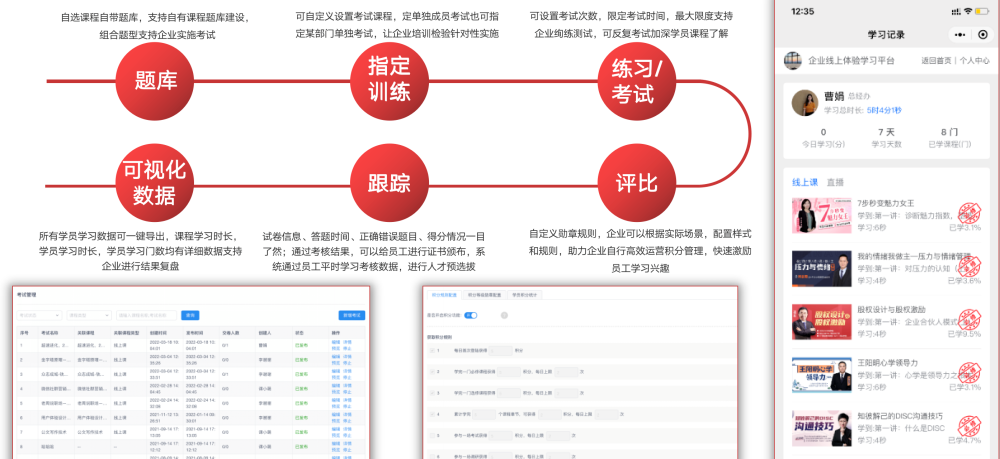
Task: Click the help icon beside points toggle
Action: pyautogui.click(x=504, y=316)
